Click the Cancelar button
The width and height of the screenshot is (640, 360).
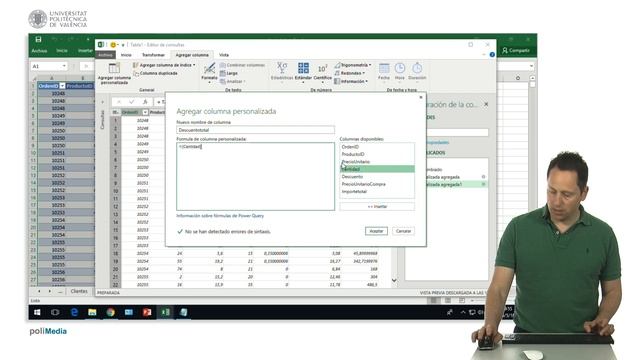coord(403,231)
